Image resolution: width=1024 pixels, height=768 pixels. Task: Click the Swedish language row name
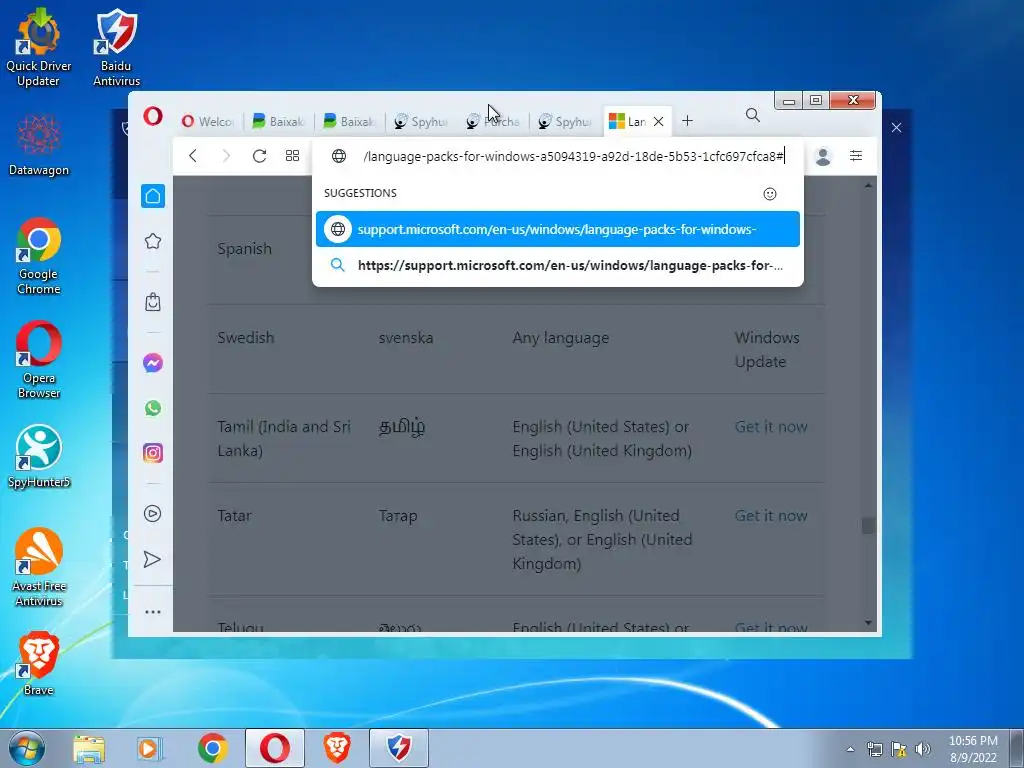tap(246, 338)
